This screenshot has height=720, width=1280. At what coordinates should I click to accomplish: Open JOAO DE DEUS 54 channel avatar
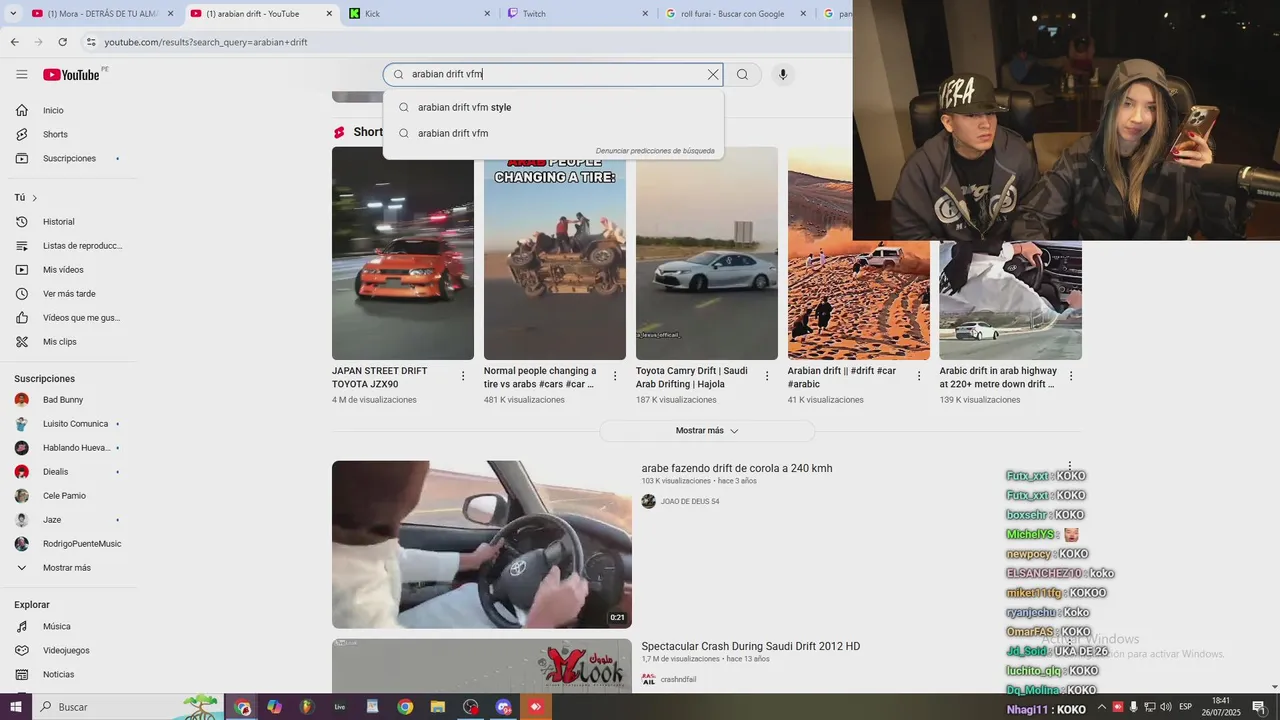click(649, 501)
